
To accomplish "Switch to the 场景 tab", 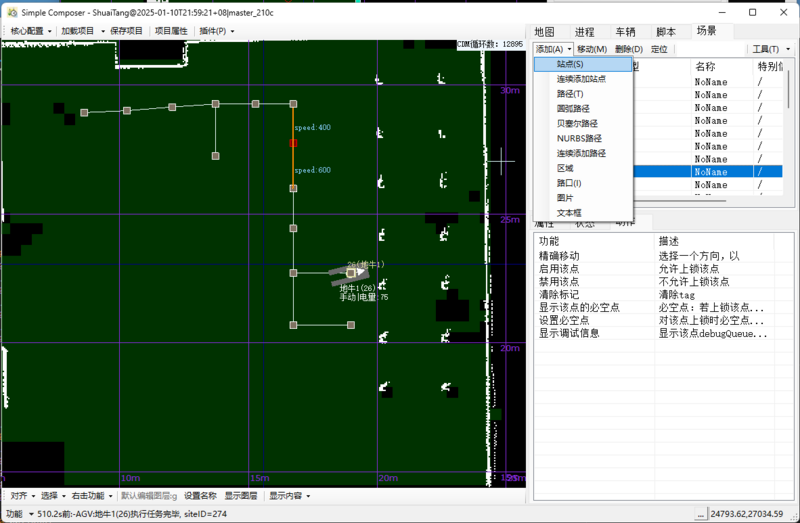I will 707,31.
